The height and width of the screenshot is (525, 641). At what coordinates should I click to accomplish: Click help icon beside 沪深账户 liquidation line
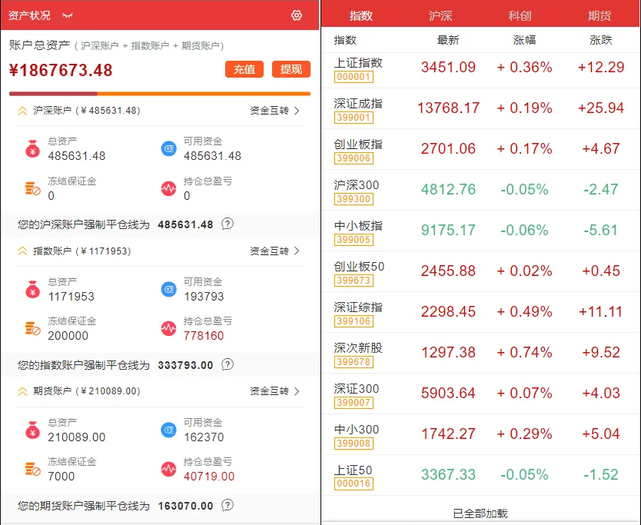coord(228,224)
